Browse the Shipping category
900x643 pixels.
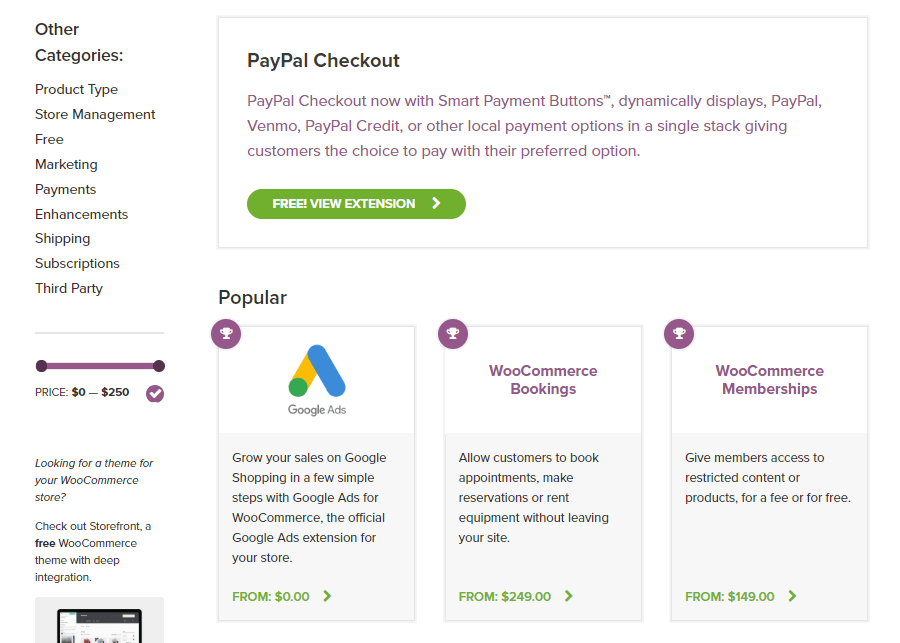62,238
